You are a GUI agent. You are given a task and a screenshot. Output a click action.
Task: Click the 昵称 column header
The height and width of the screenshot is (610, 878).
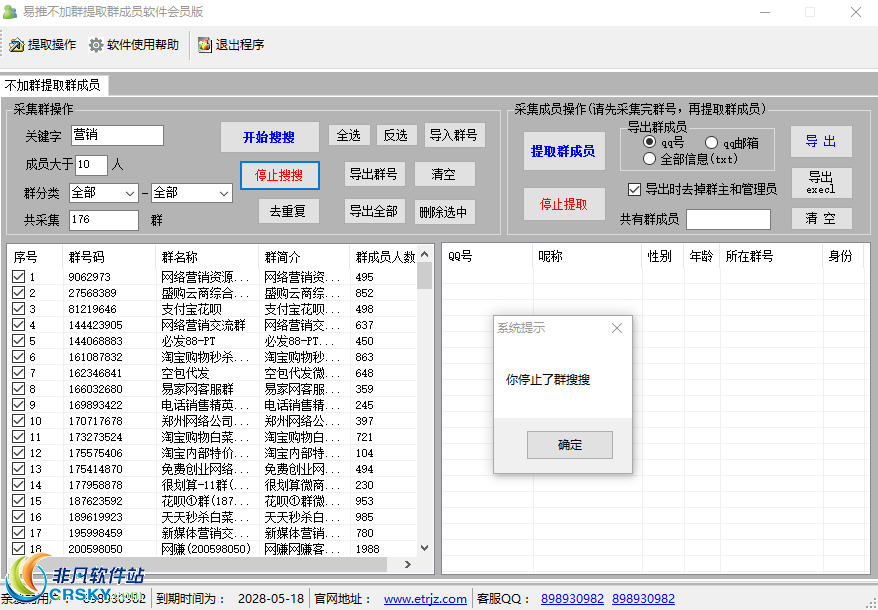(x=587, y=257)
